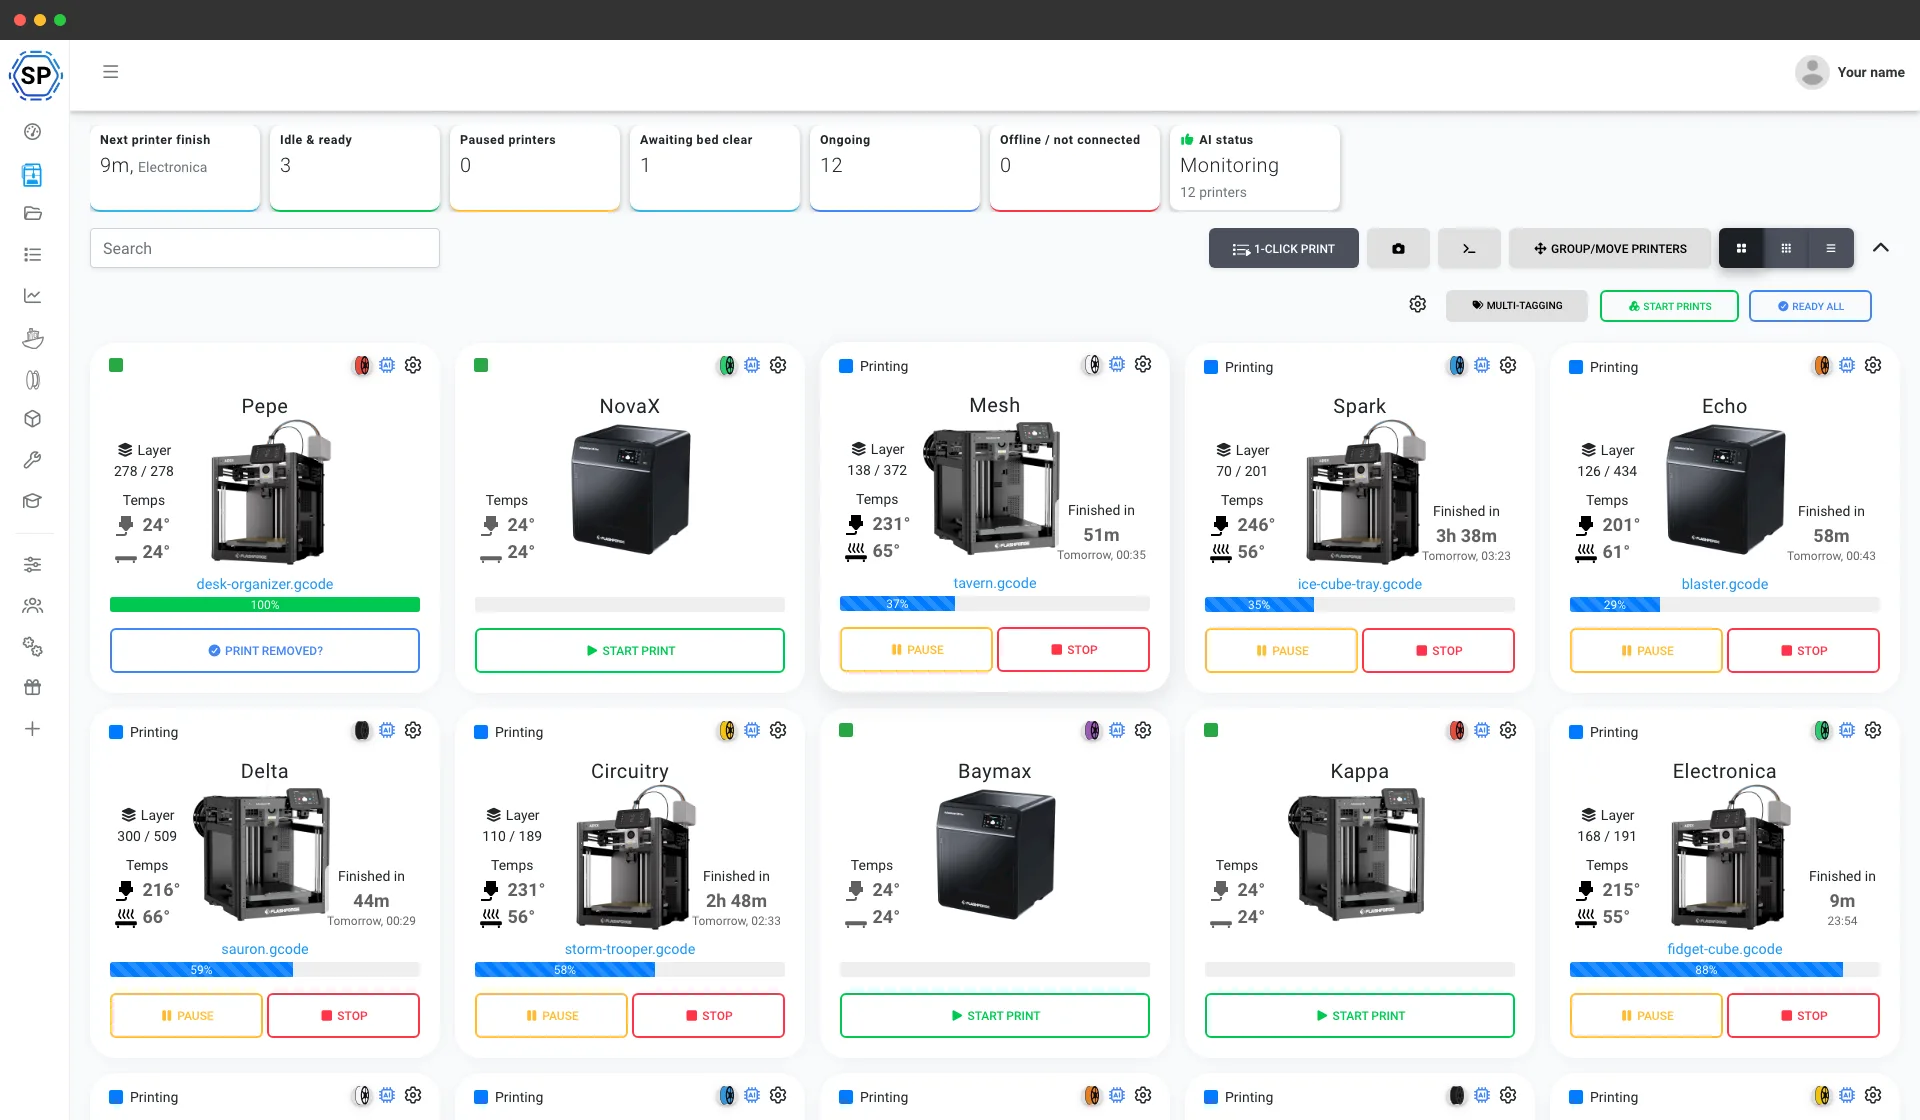This screenshot has height=1120, width=1920.
Task: Click AI chip icon on NovaX card
Action: 752,365
